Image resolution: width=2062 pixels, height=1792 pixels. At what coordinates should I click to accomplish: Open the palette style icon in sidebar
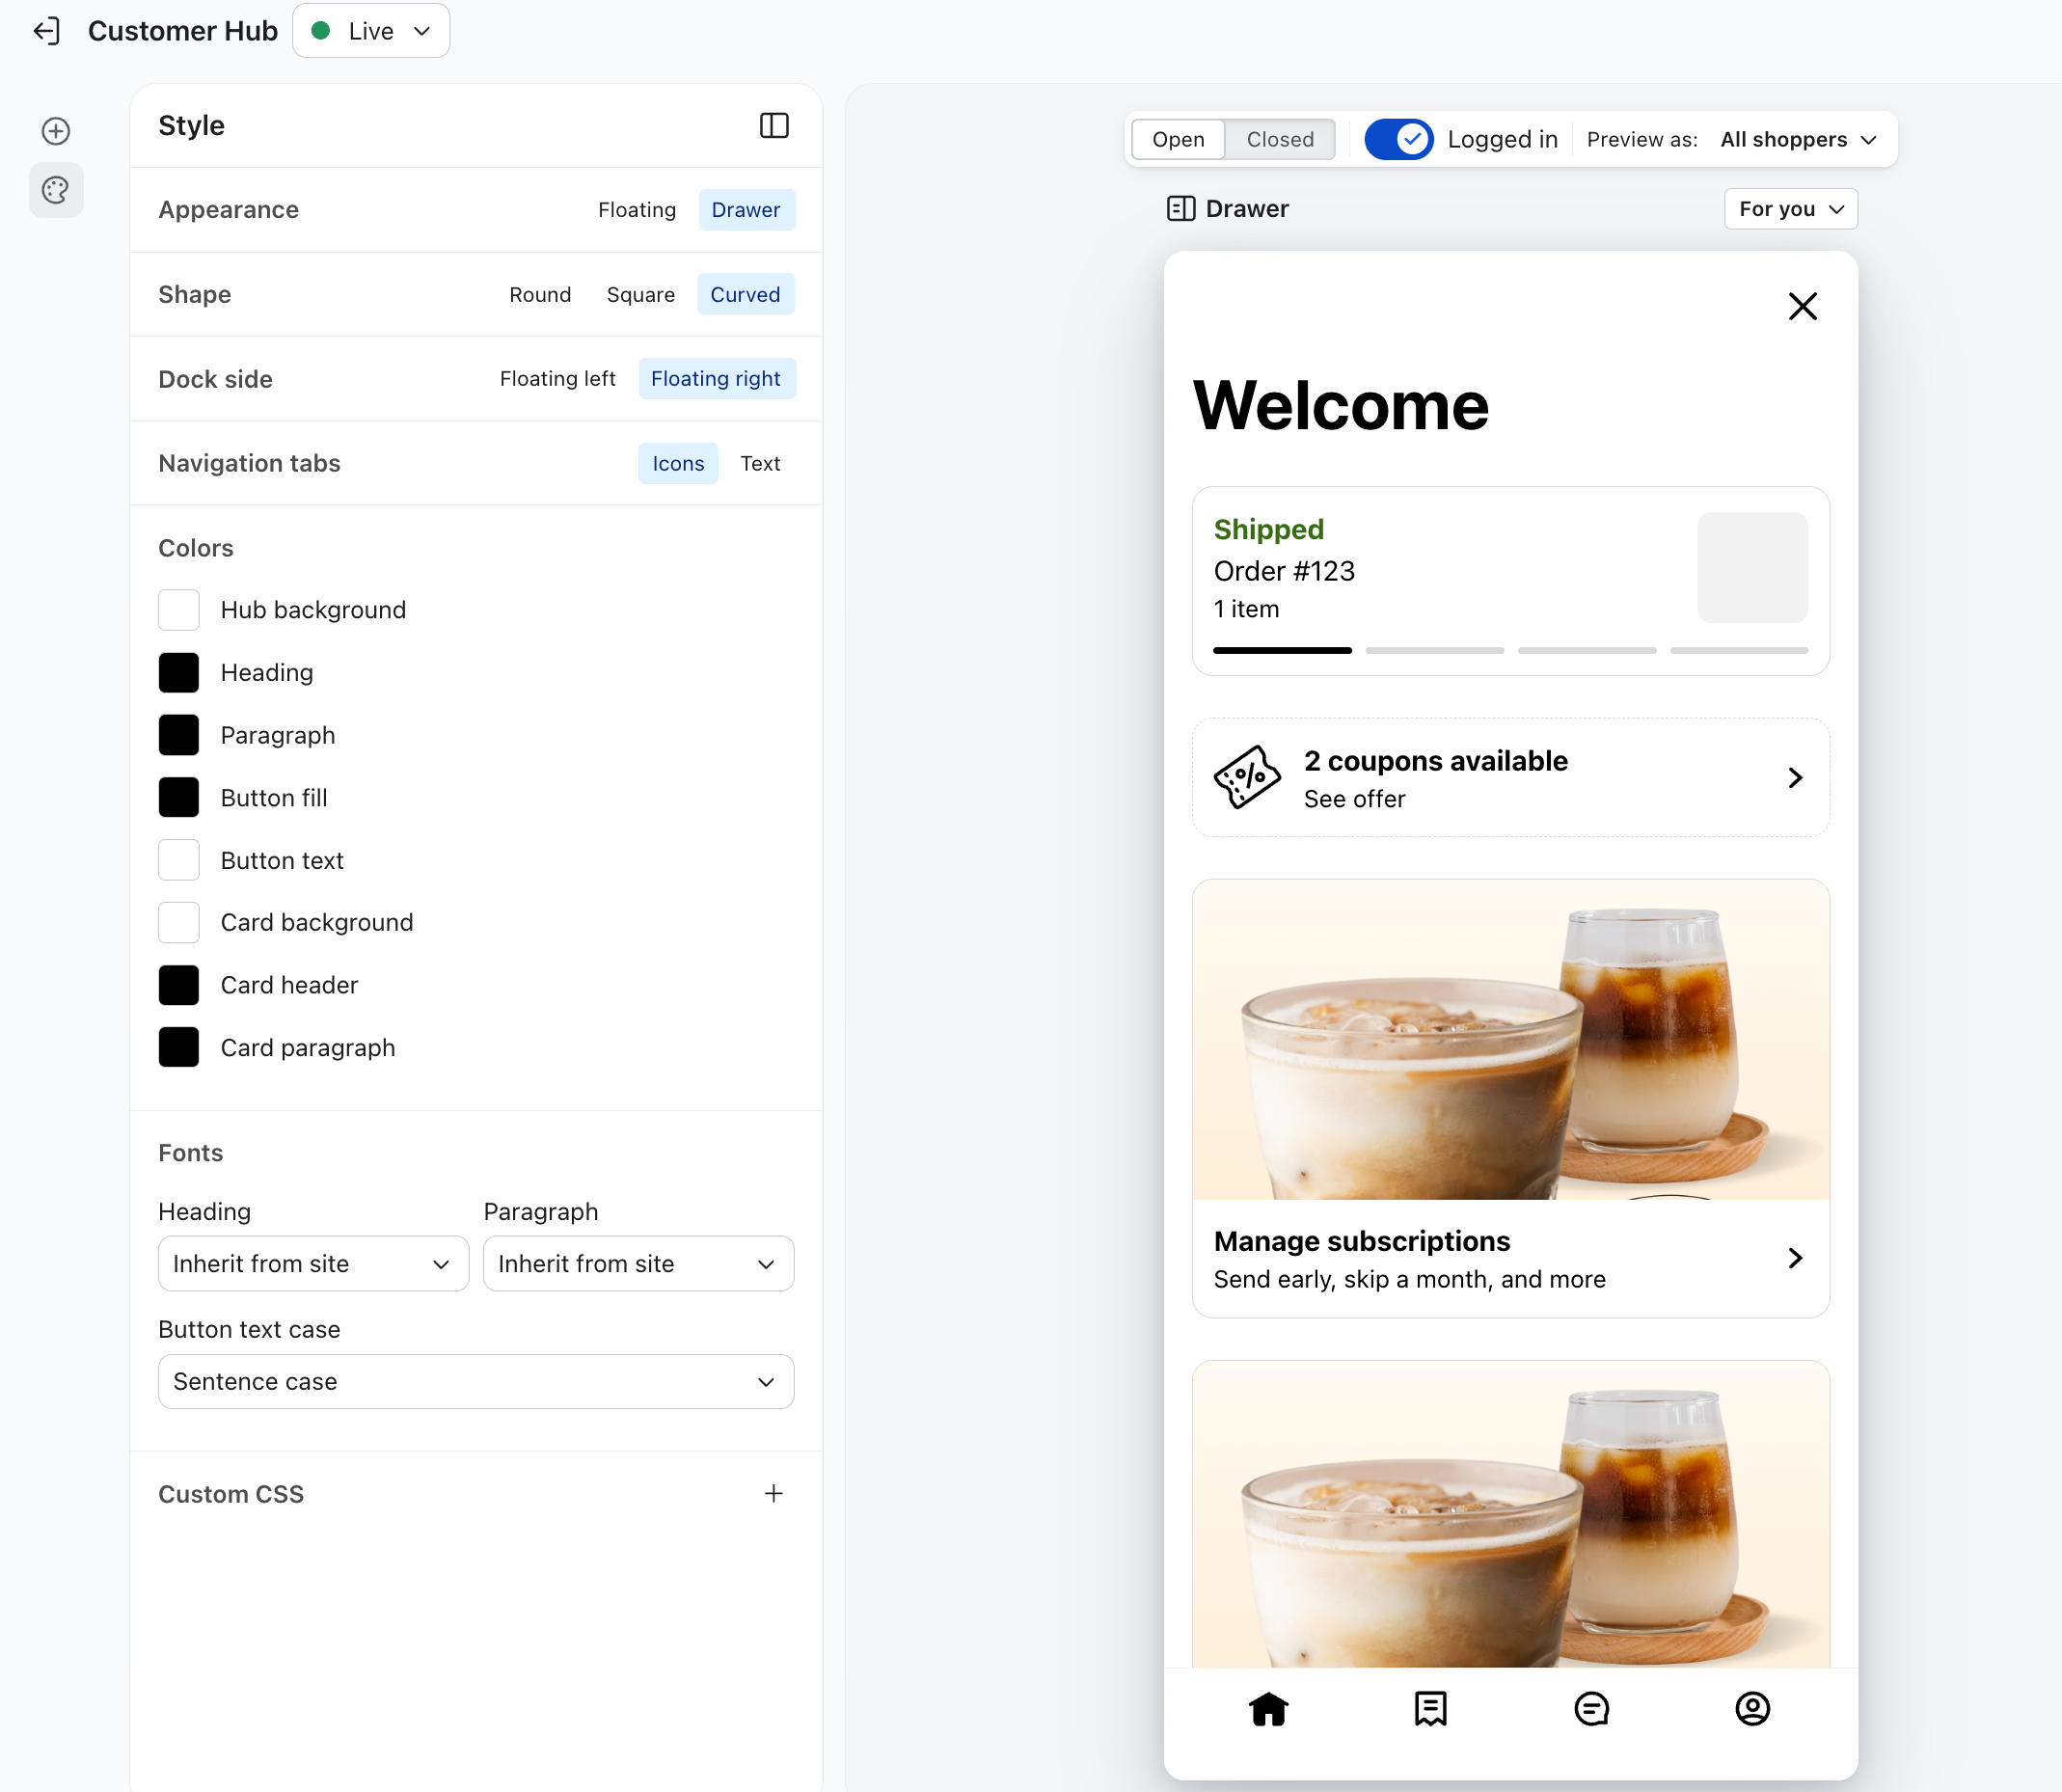pyautogui.click(x=56, y=190)
